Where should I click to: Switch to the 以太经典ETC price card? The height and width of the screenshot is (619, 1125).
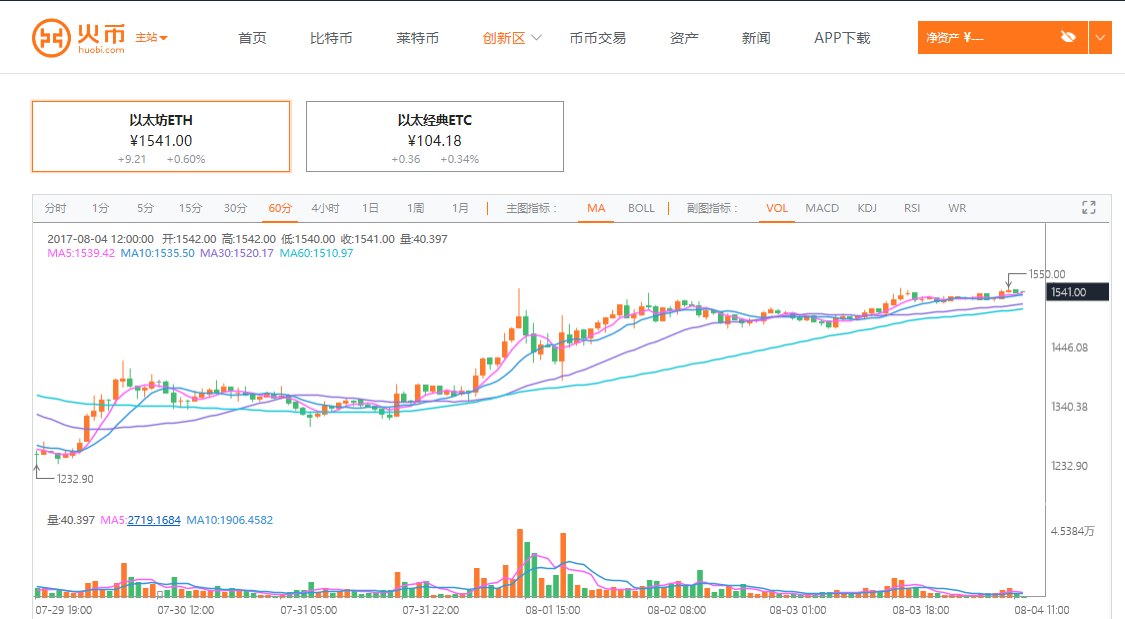pos(434,137)
